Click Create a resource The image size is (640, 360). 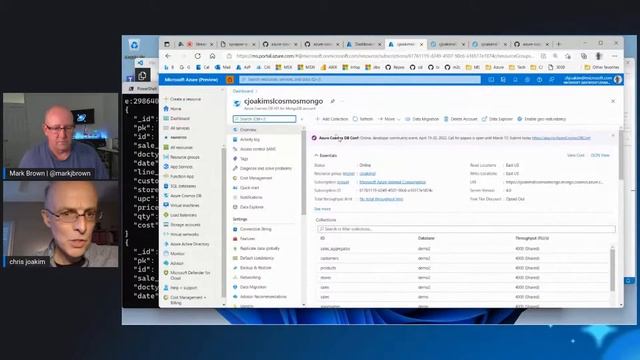185,99
